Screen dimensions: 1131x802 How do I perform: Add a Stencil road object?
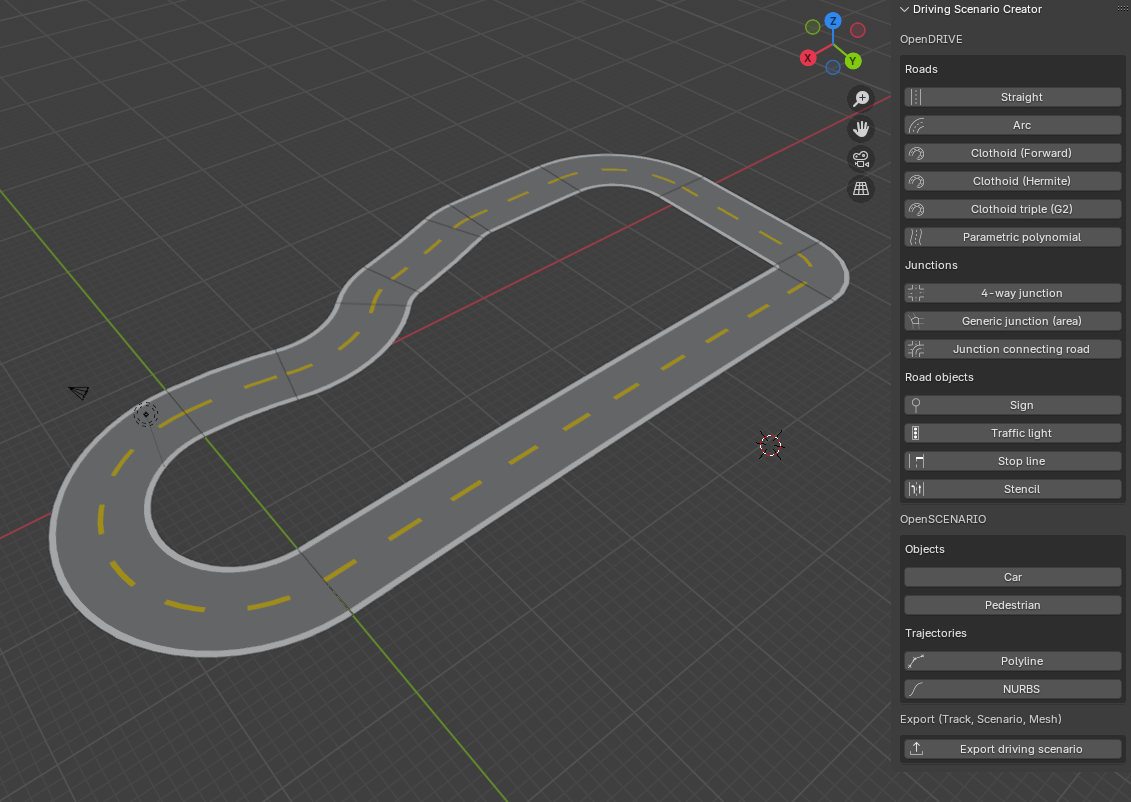1013,489
